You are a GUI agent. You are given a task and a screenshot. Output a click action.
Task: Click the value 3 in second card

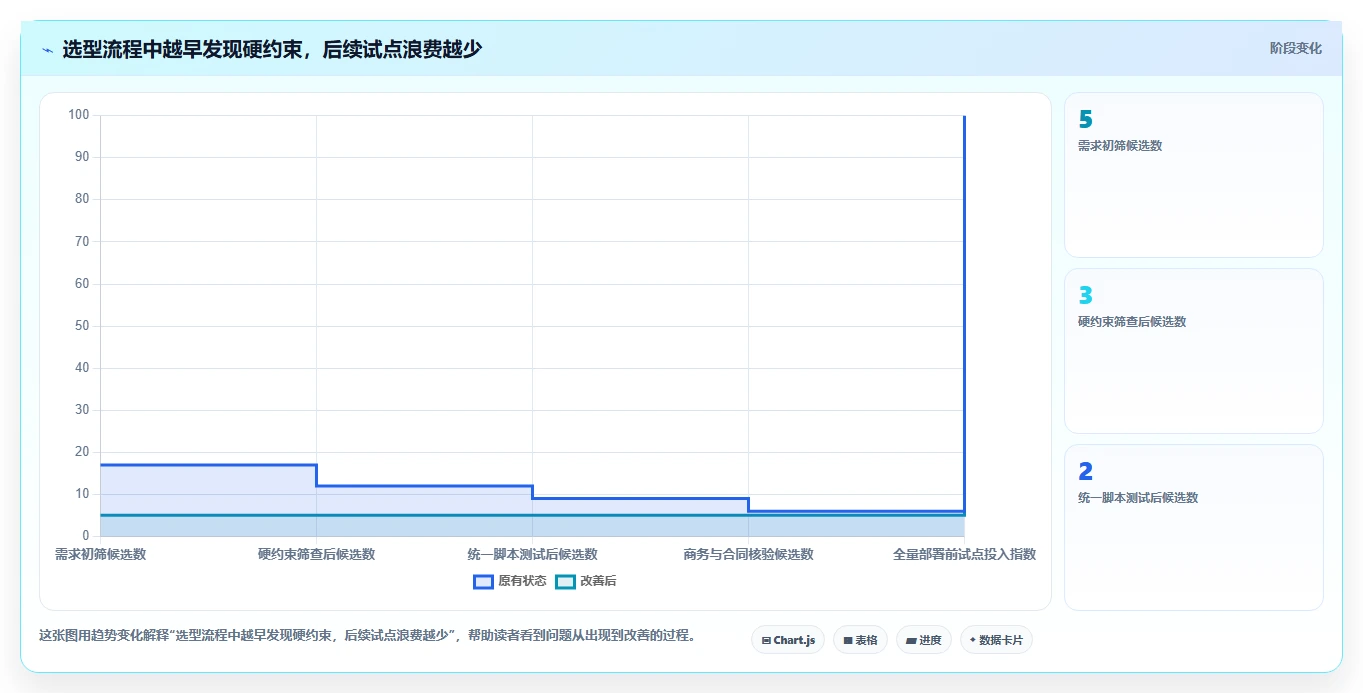tap(1086, 295)
